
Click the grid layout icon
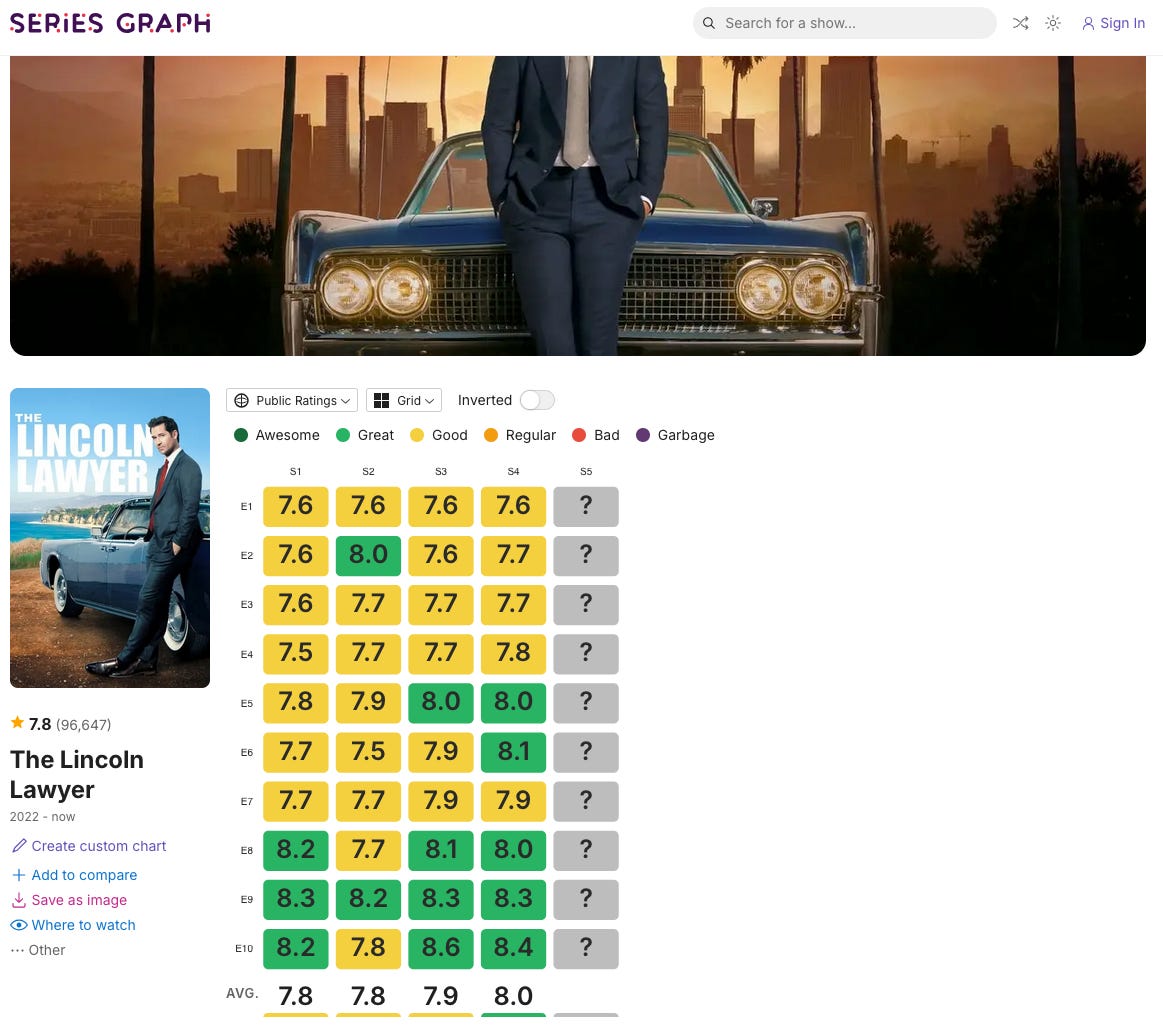(381, 401)
